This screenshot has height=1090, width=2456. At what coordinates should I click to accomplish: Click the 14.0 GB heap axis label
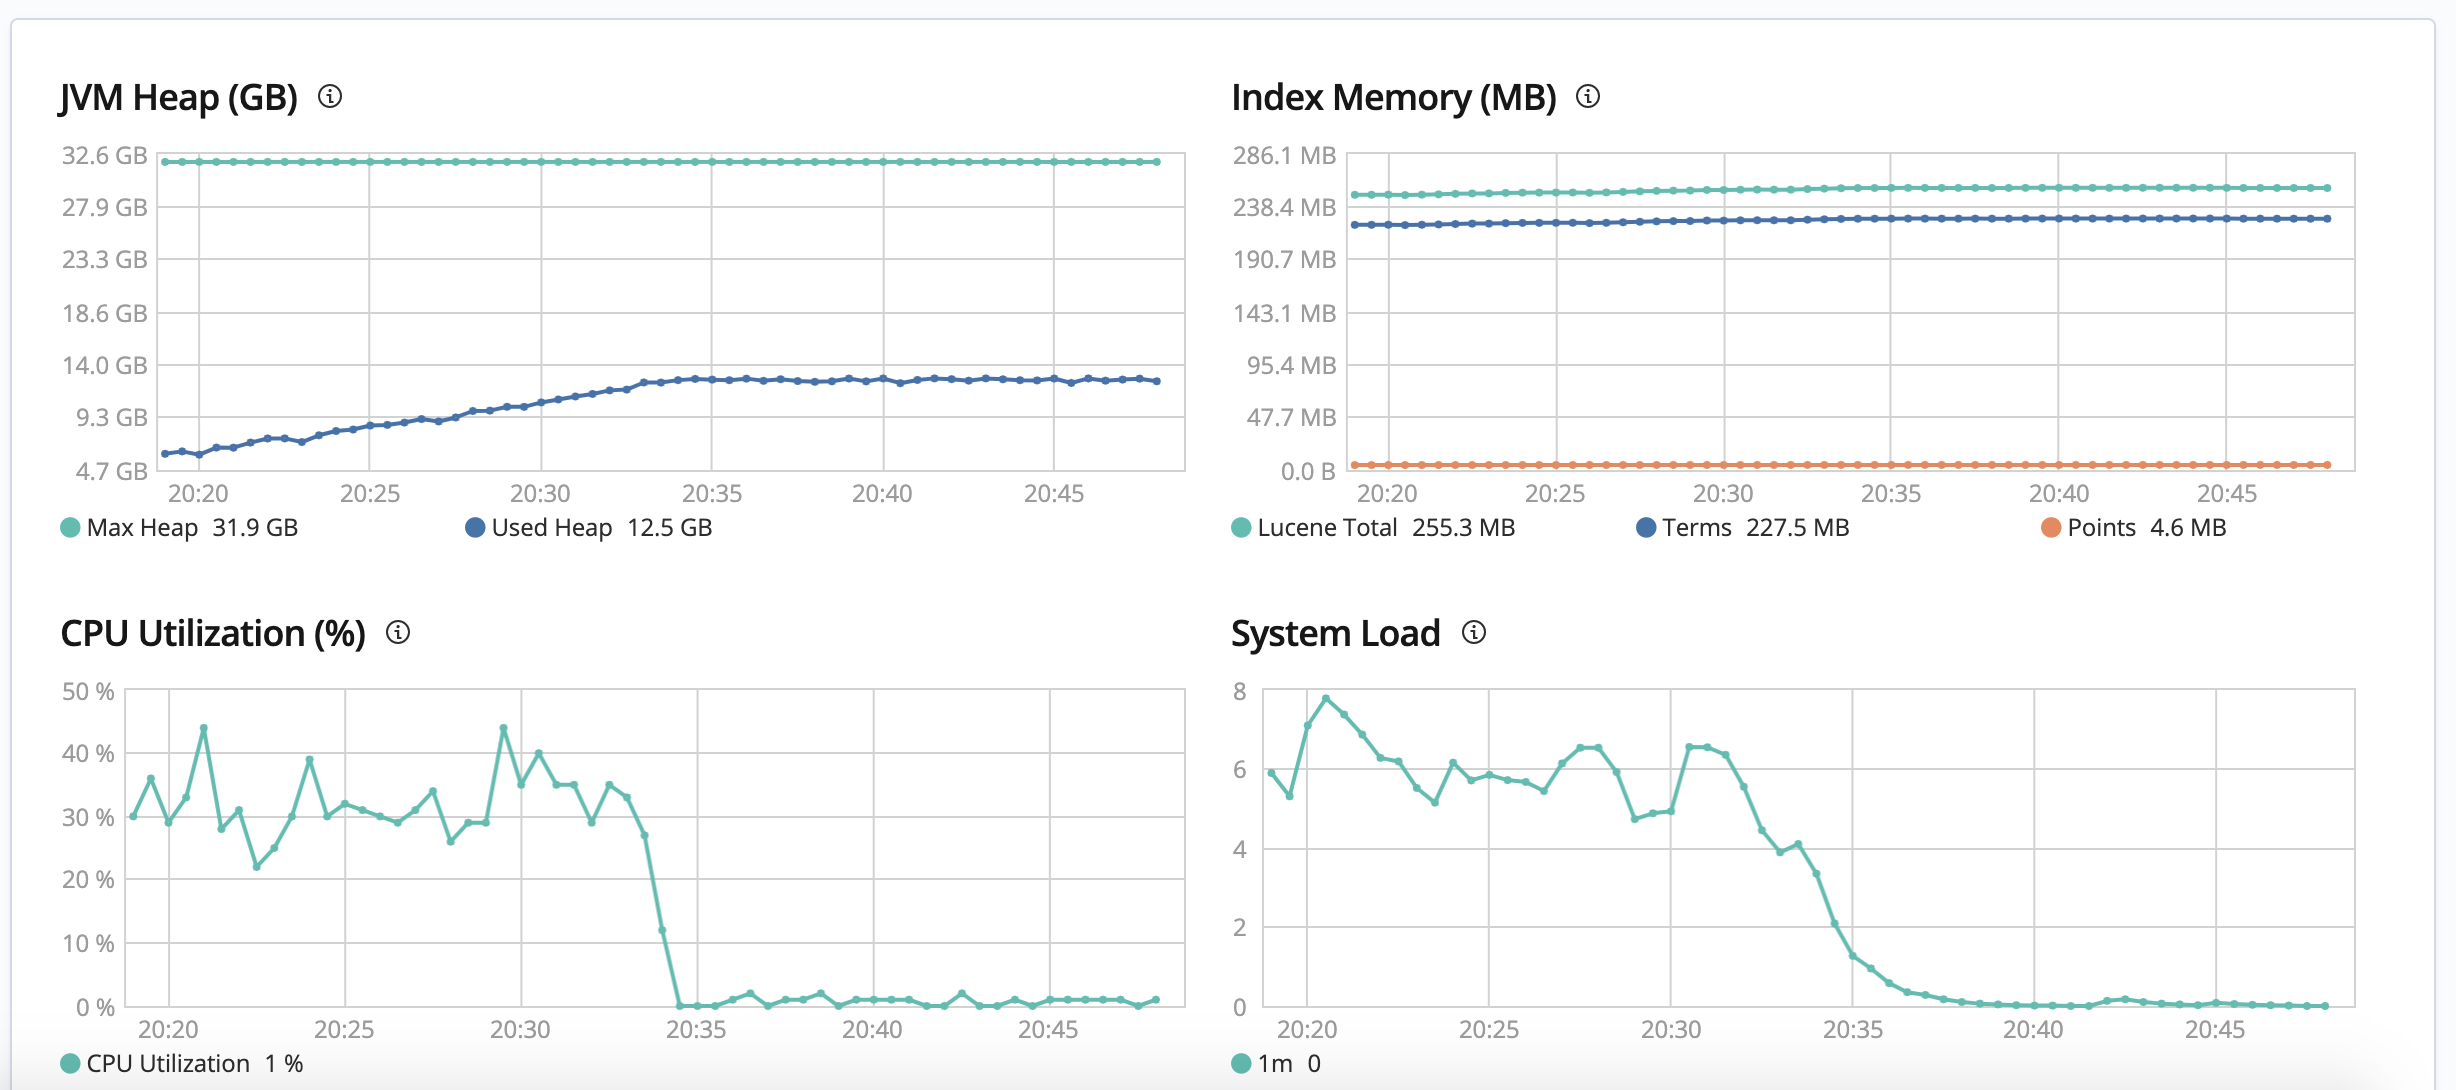104,366
